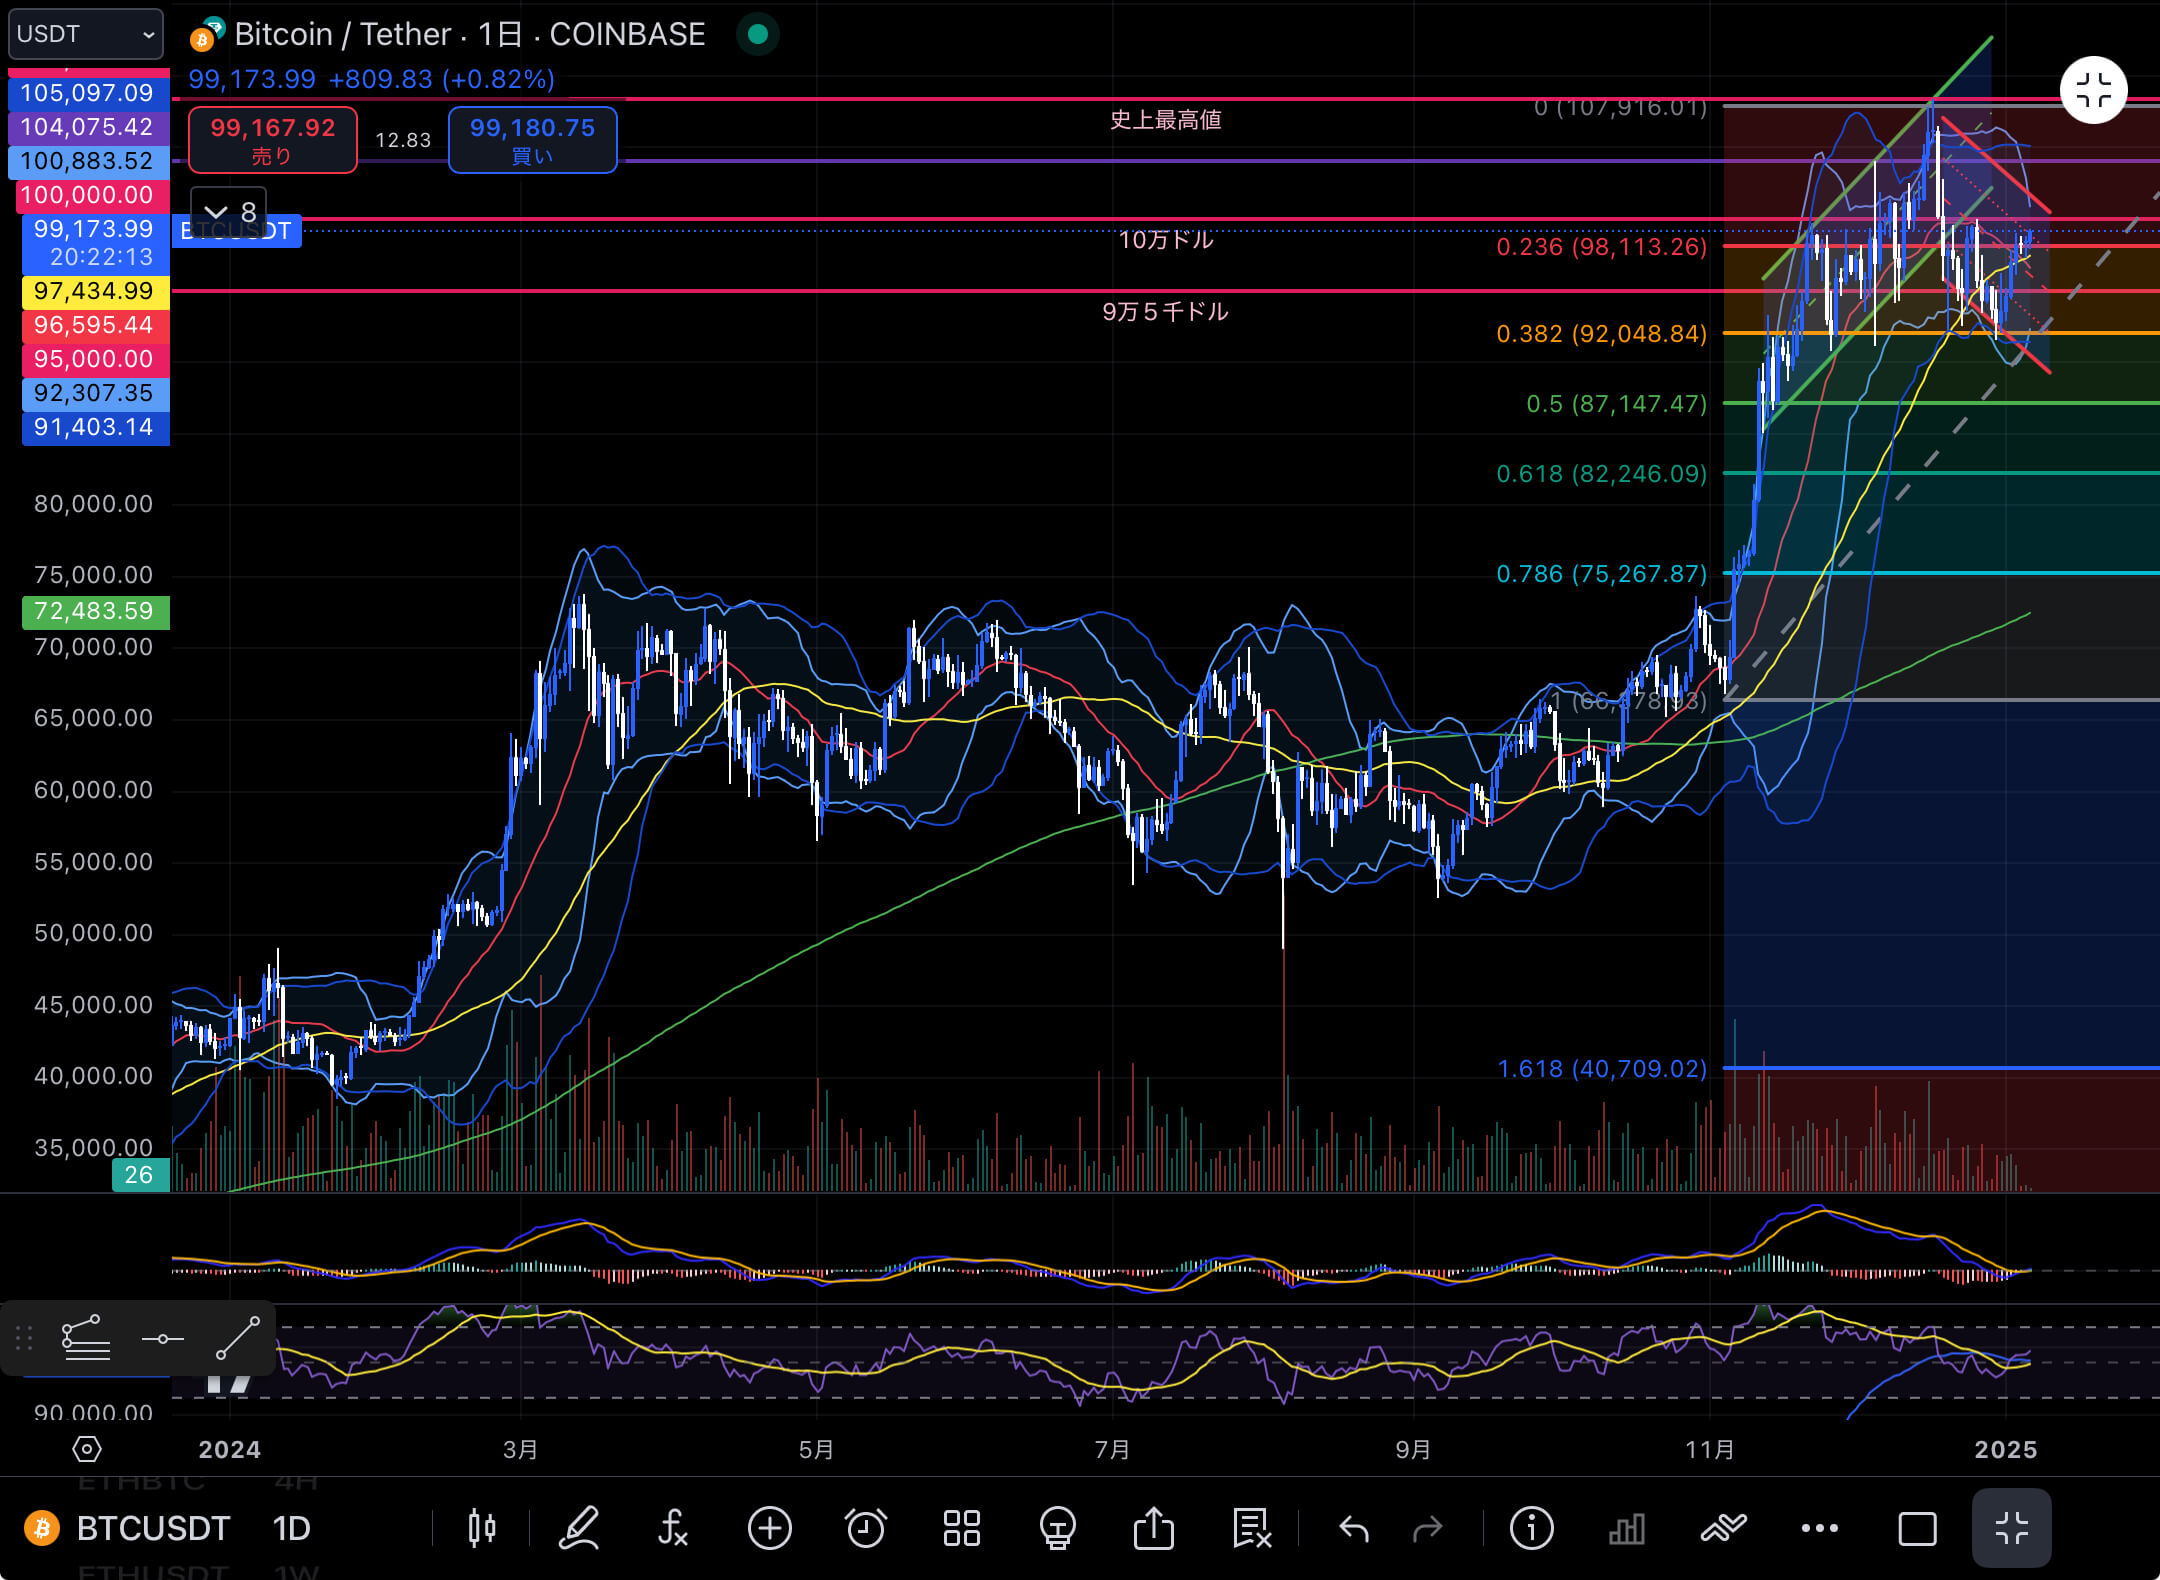
Task: Click the 91,403.14 price label
Action: pos(96,427)
